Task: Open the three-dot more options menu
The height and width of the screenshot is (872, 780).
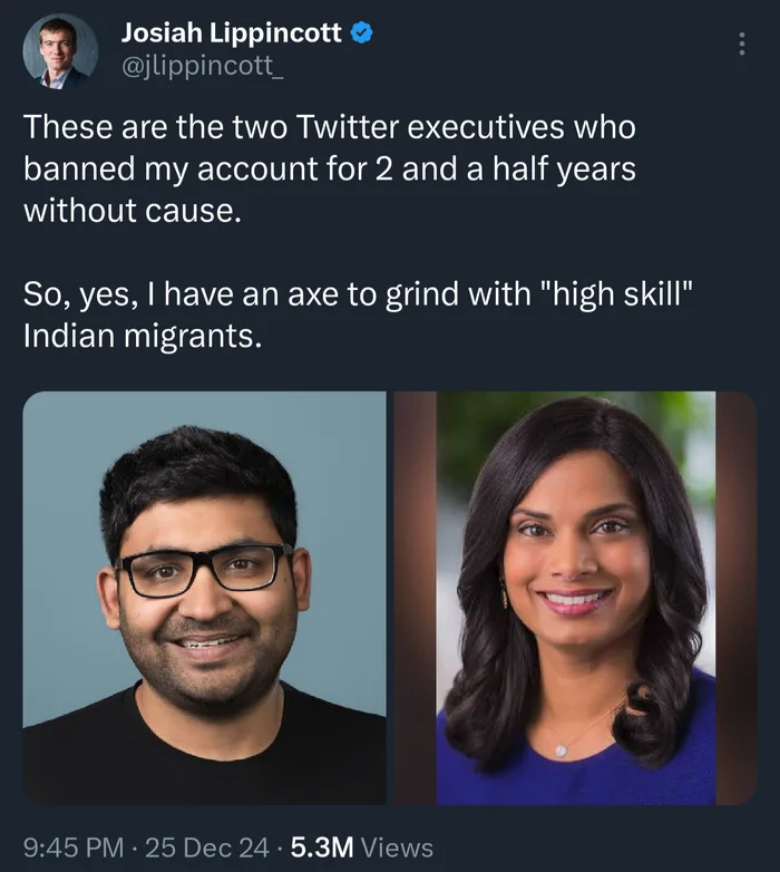Action: point(741,43)
